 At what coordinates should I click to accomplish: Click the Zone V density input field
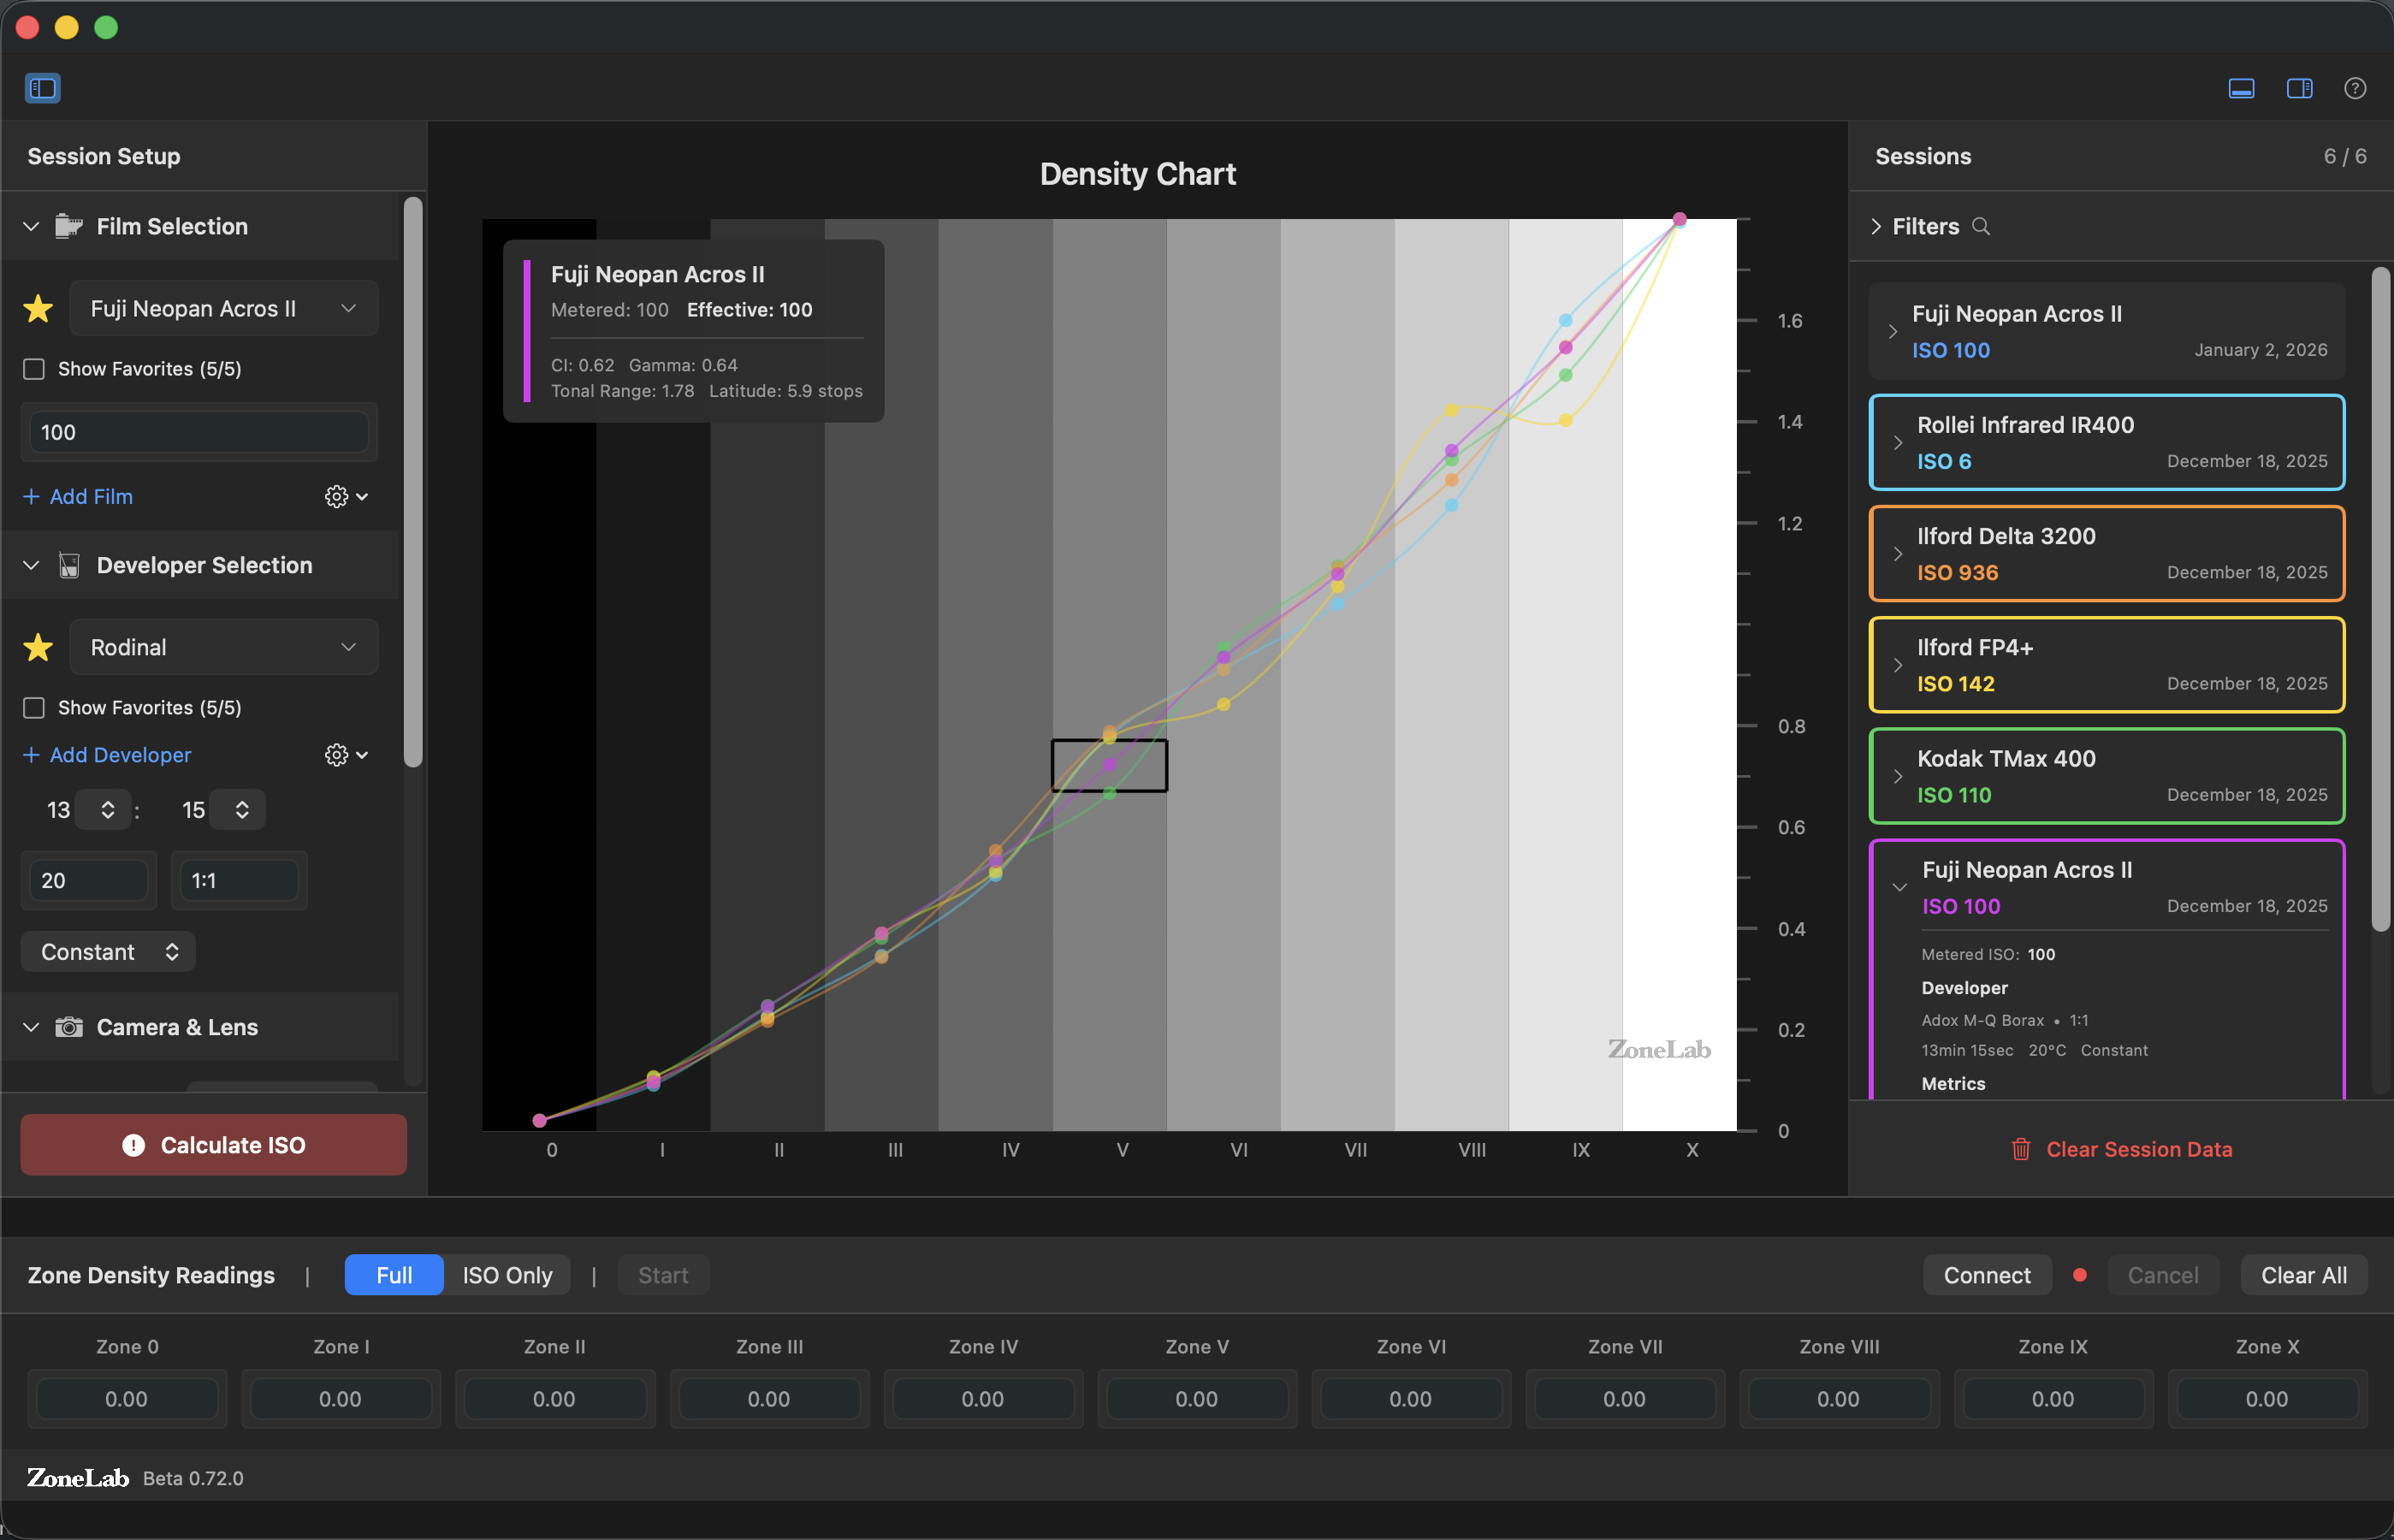coord(1197,1398)
